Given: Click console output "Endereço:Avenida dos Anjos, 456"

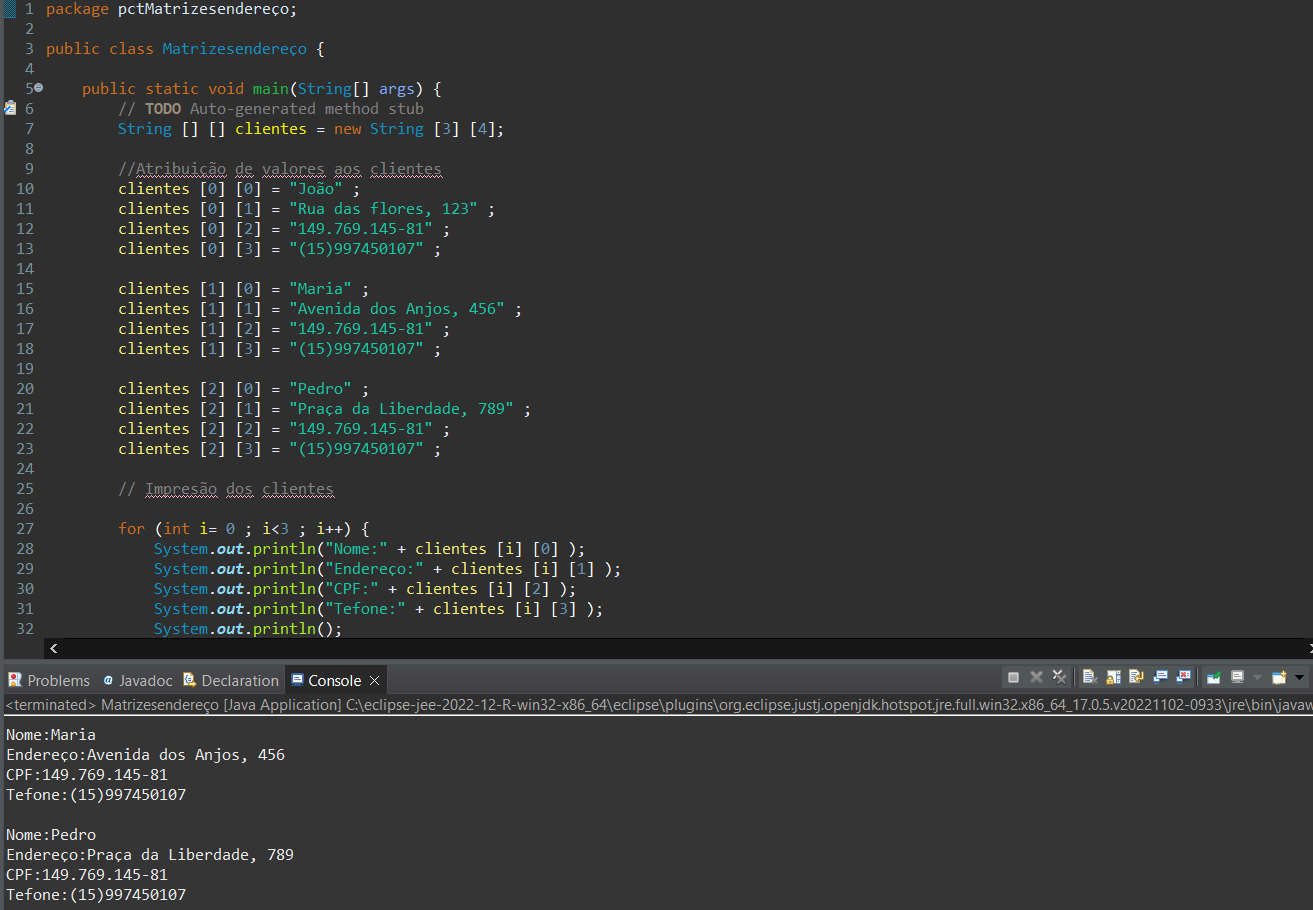Looking at the screenshot, I should (146, 754).
